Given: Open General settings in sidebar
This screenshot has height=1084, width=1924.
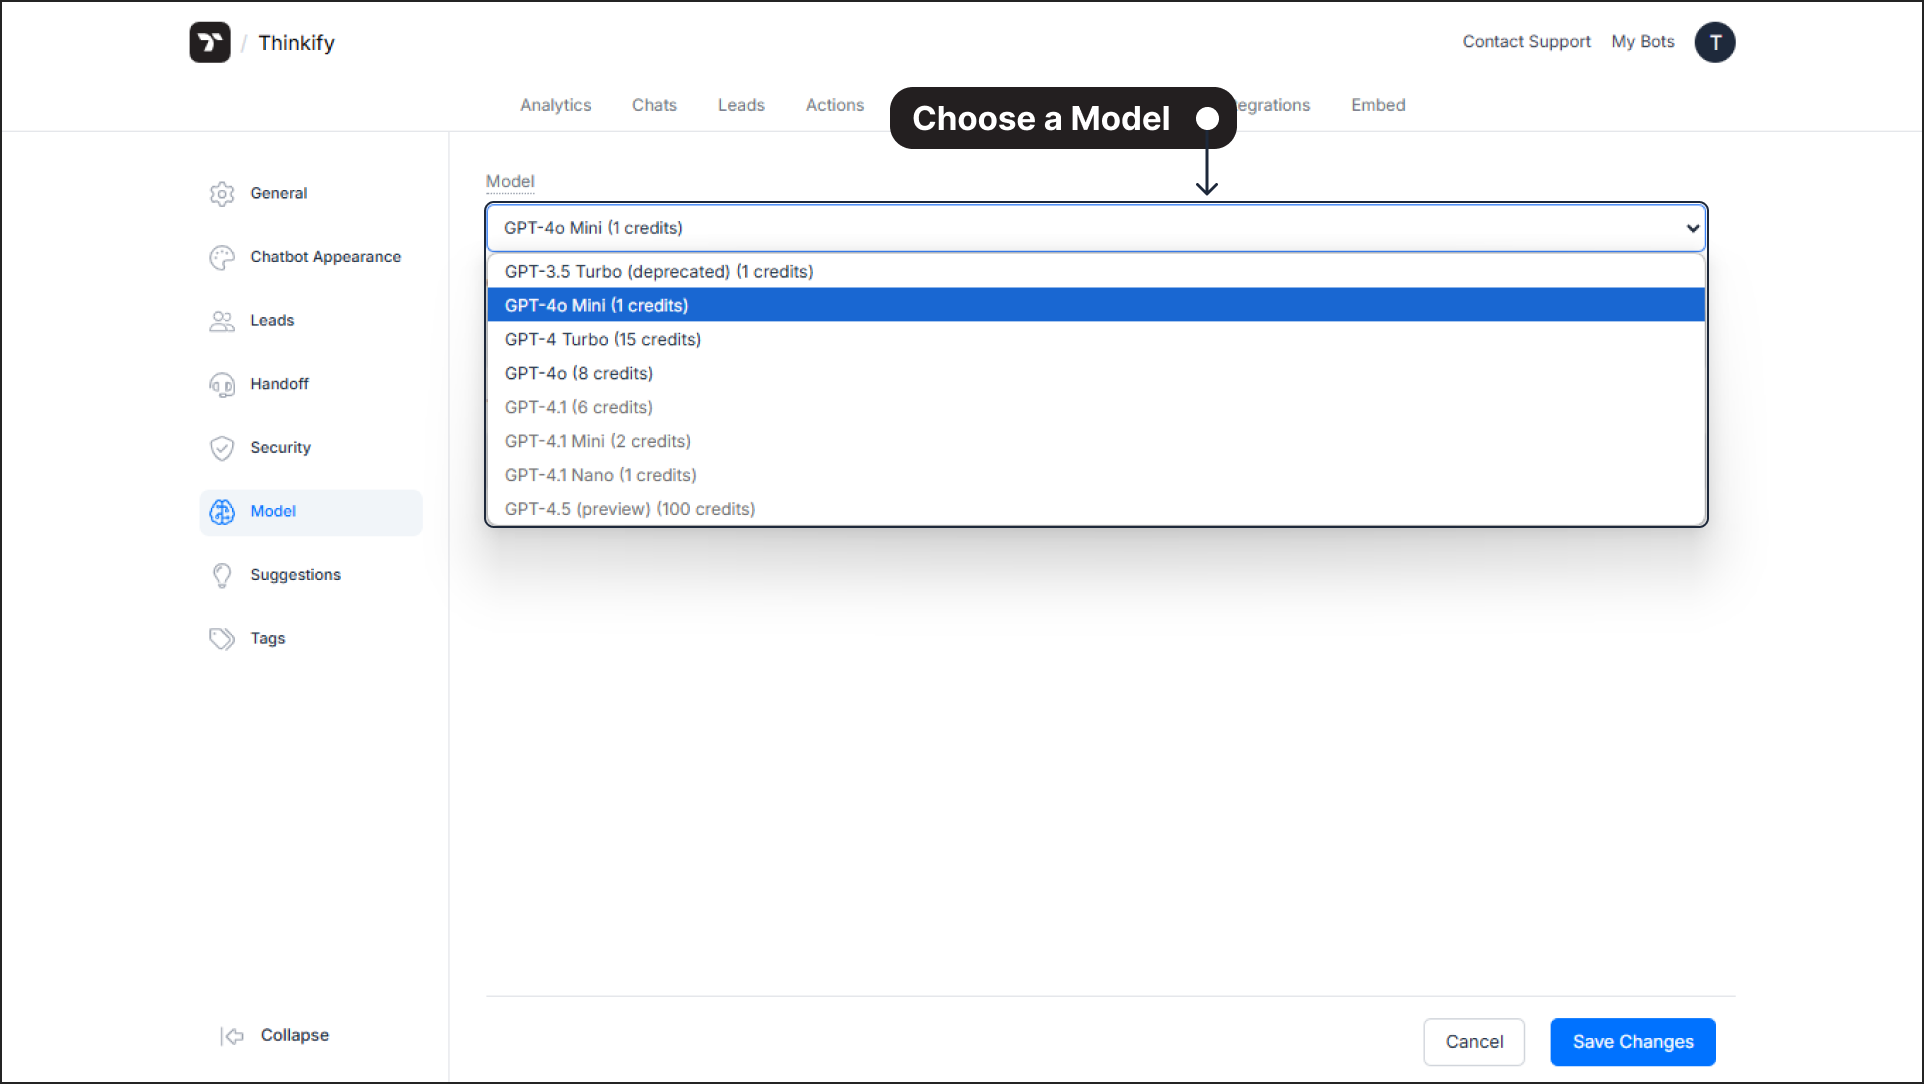Looking at the screenshot, I should click(x=311, y=193).
